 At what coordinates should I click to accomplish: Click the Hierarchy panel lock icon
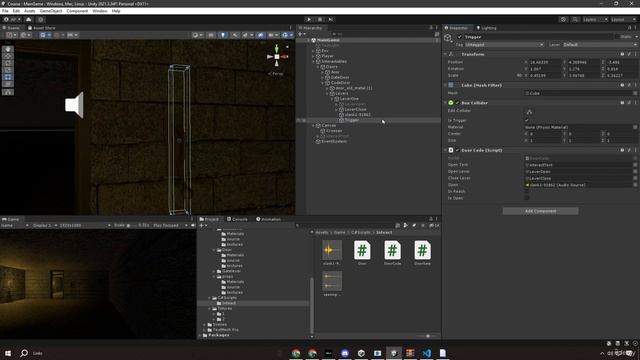[431, 28]
